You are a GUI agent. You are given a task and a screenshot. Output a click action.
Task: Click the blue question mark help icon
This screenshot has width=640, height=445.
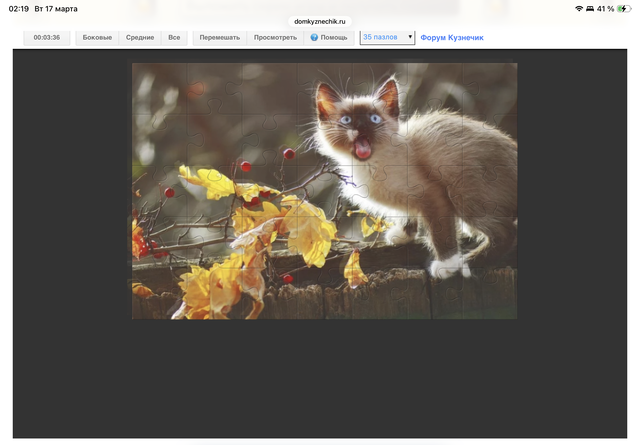(314, 37)
